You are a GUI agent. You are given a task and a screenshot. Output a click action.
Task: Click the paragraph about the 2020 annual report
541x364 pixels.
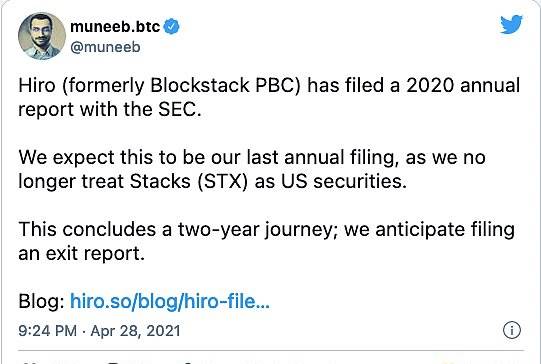click(x=269, y=97)
